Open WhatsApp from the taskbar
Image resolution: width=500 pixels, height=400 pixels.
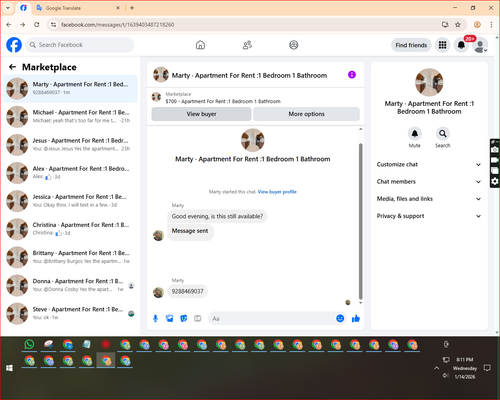29,344
